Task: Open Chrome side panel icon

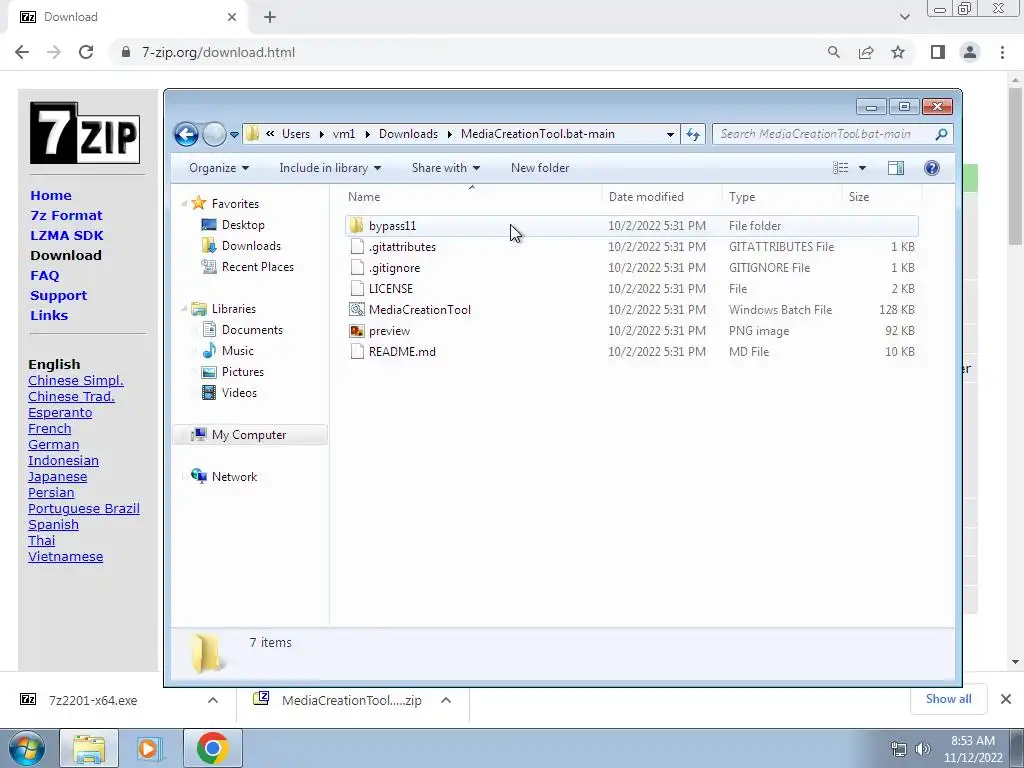Action: click(x=938, y=52)
